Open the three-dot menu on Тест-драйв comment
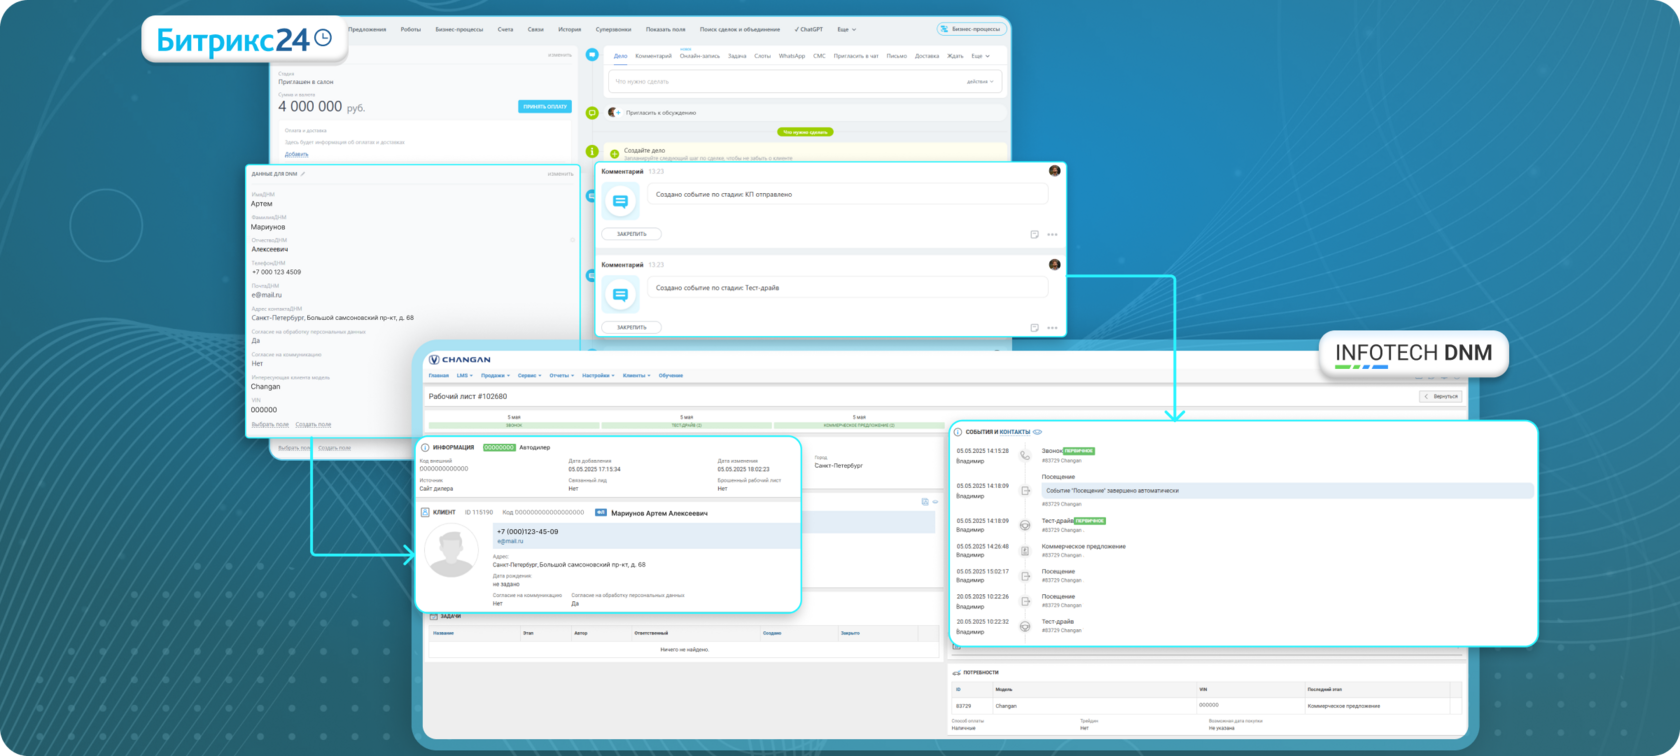This screenshot has width=1680, height=756. click(x=1052, y=328)
